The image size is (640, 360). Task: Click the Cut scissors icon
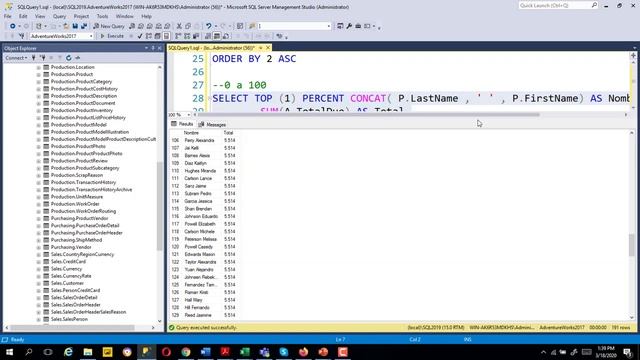179,26
